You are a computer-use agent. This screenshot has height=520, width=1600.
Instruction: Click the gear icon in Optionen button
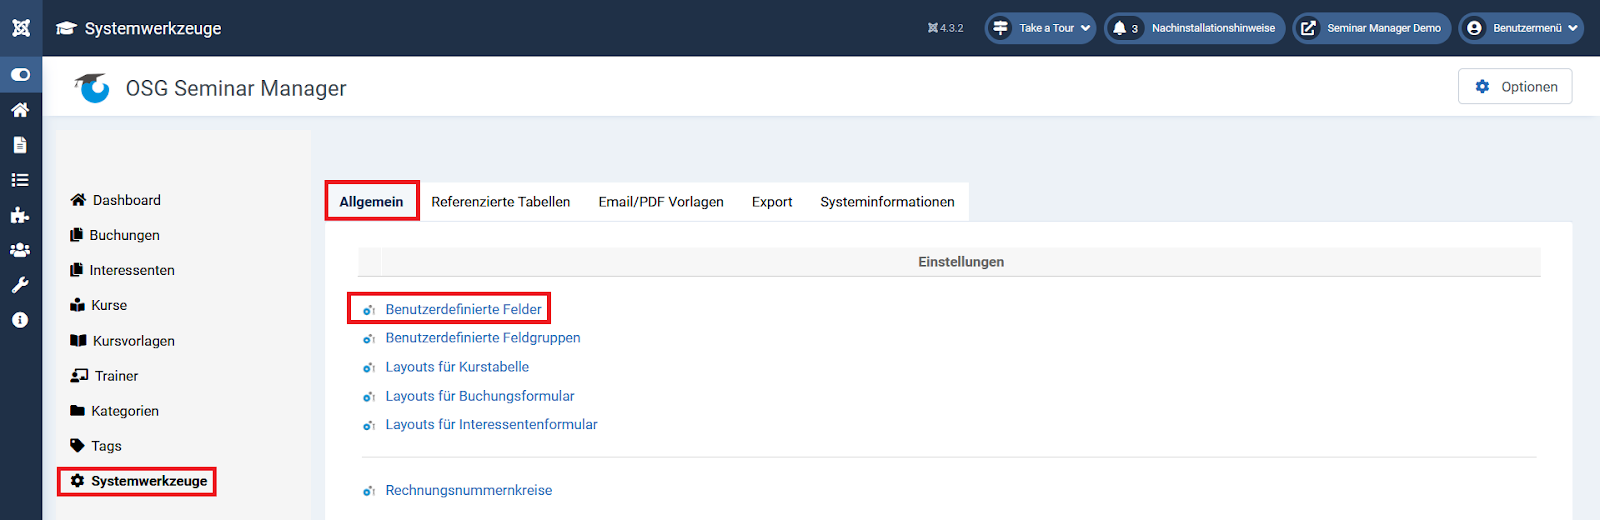tap(1482, 87)
